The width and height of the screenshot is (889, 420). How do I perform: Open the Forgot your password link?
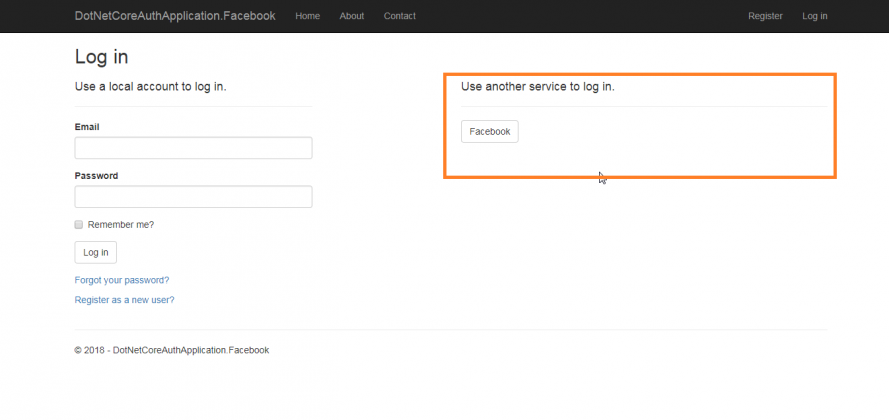(122, 280)
